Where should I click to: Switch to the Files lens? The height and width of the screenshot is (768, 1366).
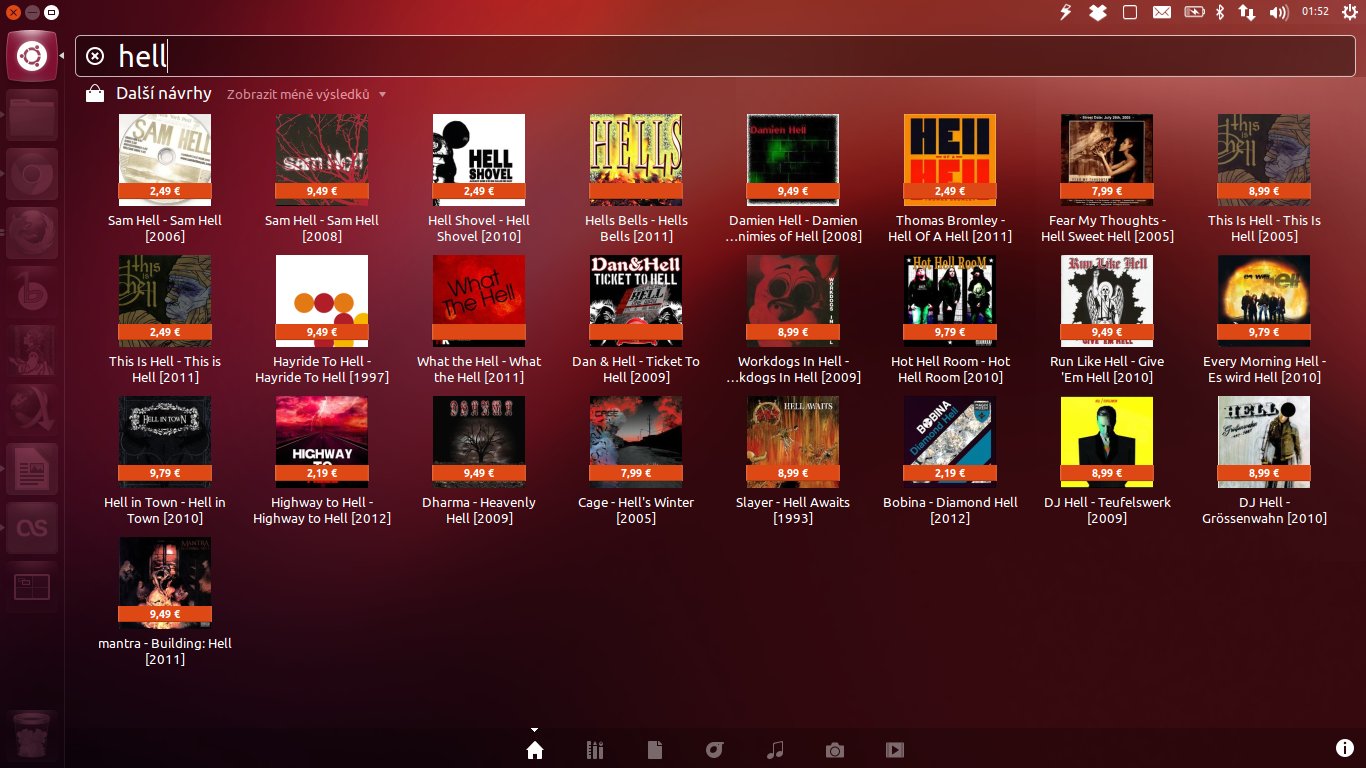655,750
